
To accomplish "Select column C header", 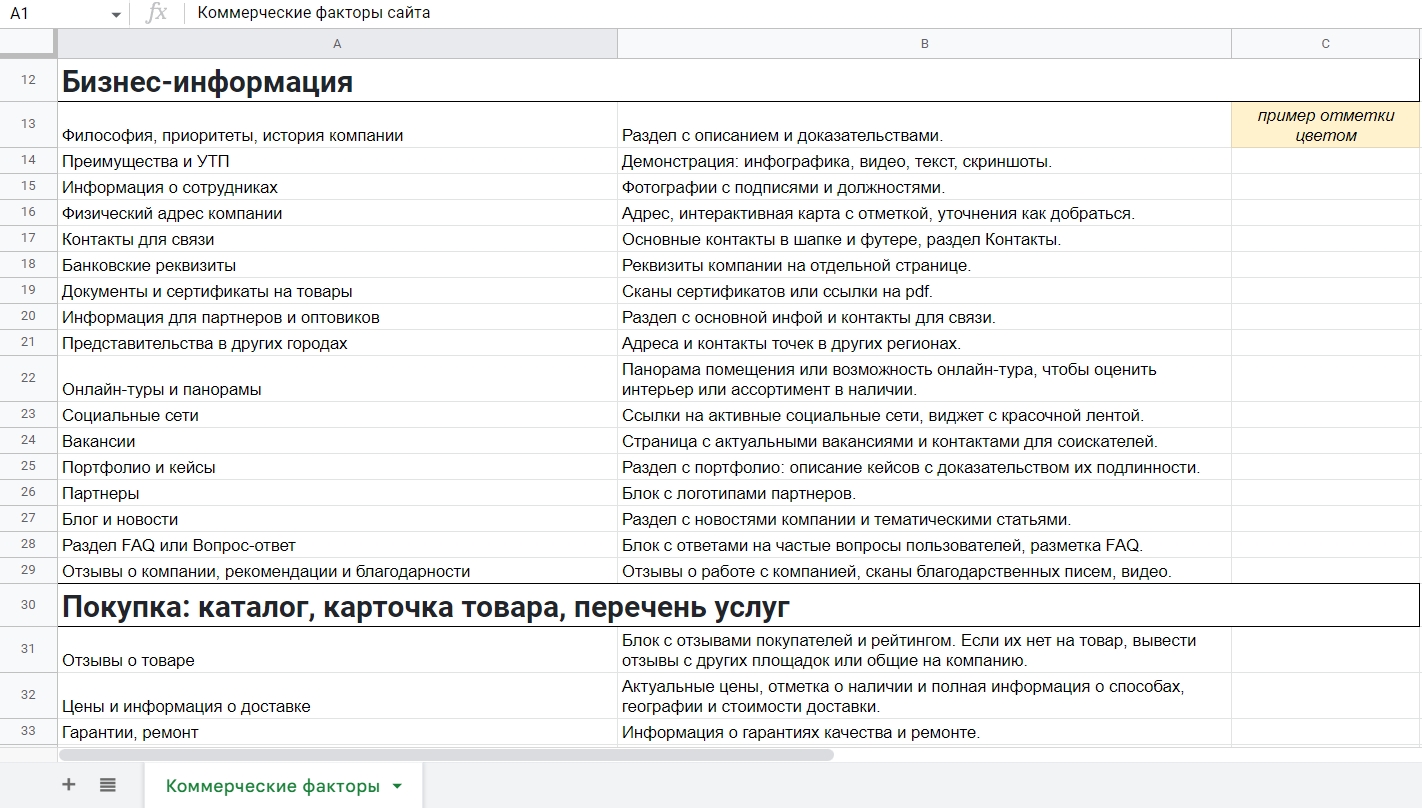I will (x=1324, y=43).
